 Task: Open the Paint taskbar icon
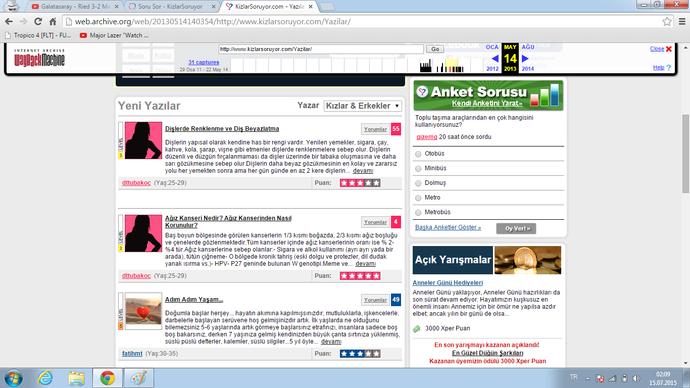138,378
